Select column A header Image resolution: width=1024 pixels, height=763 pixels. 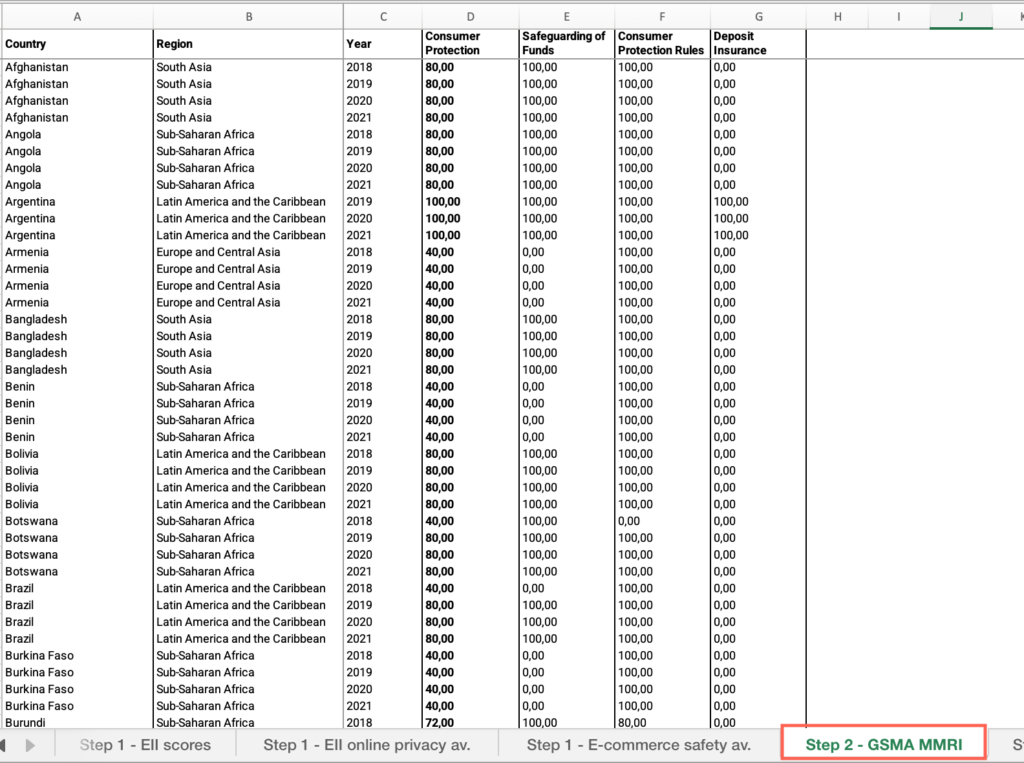[x=77, y=17]
